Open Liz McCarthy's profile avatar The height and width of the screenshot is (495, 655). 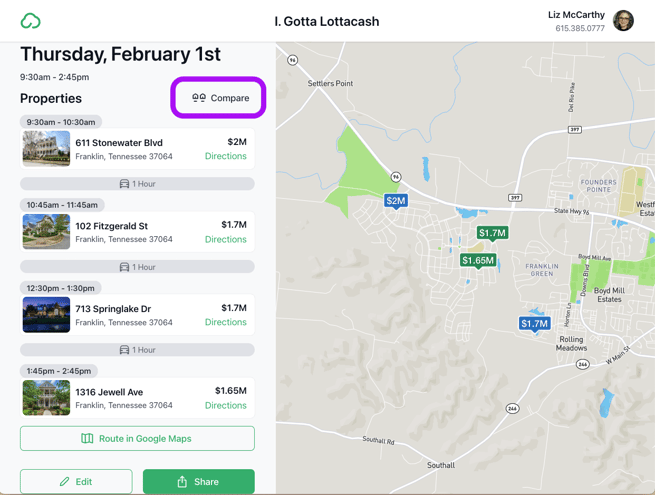point(623,21)
